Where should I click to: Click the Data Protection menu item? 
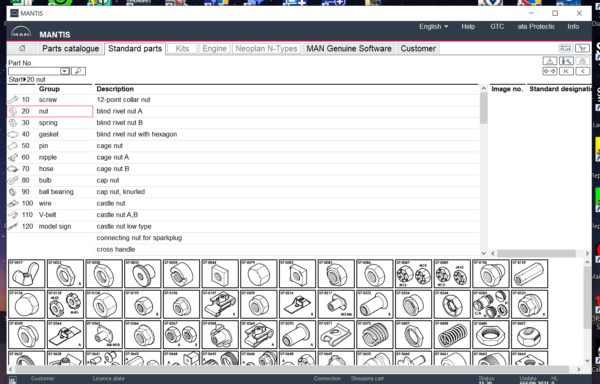(536, 26)
